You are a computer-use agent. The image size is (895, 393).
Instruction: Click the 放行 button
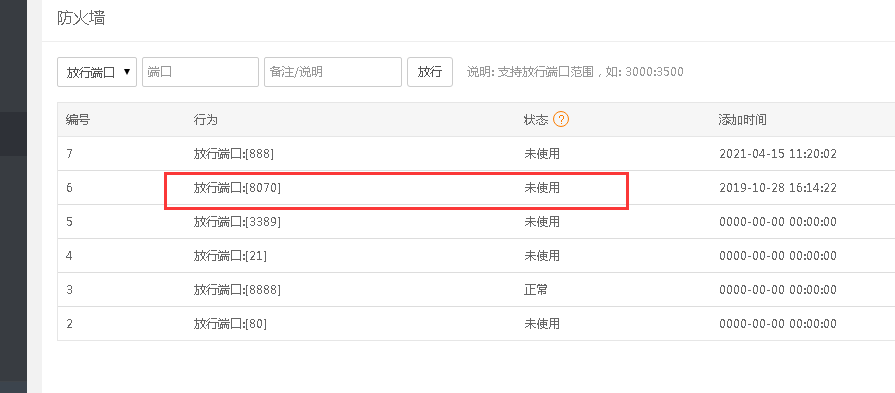[x=430, y=72]
